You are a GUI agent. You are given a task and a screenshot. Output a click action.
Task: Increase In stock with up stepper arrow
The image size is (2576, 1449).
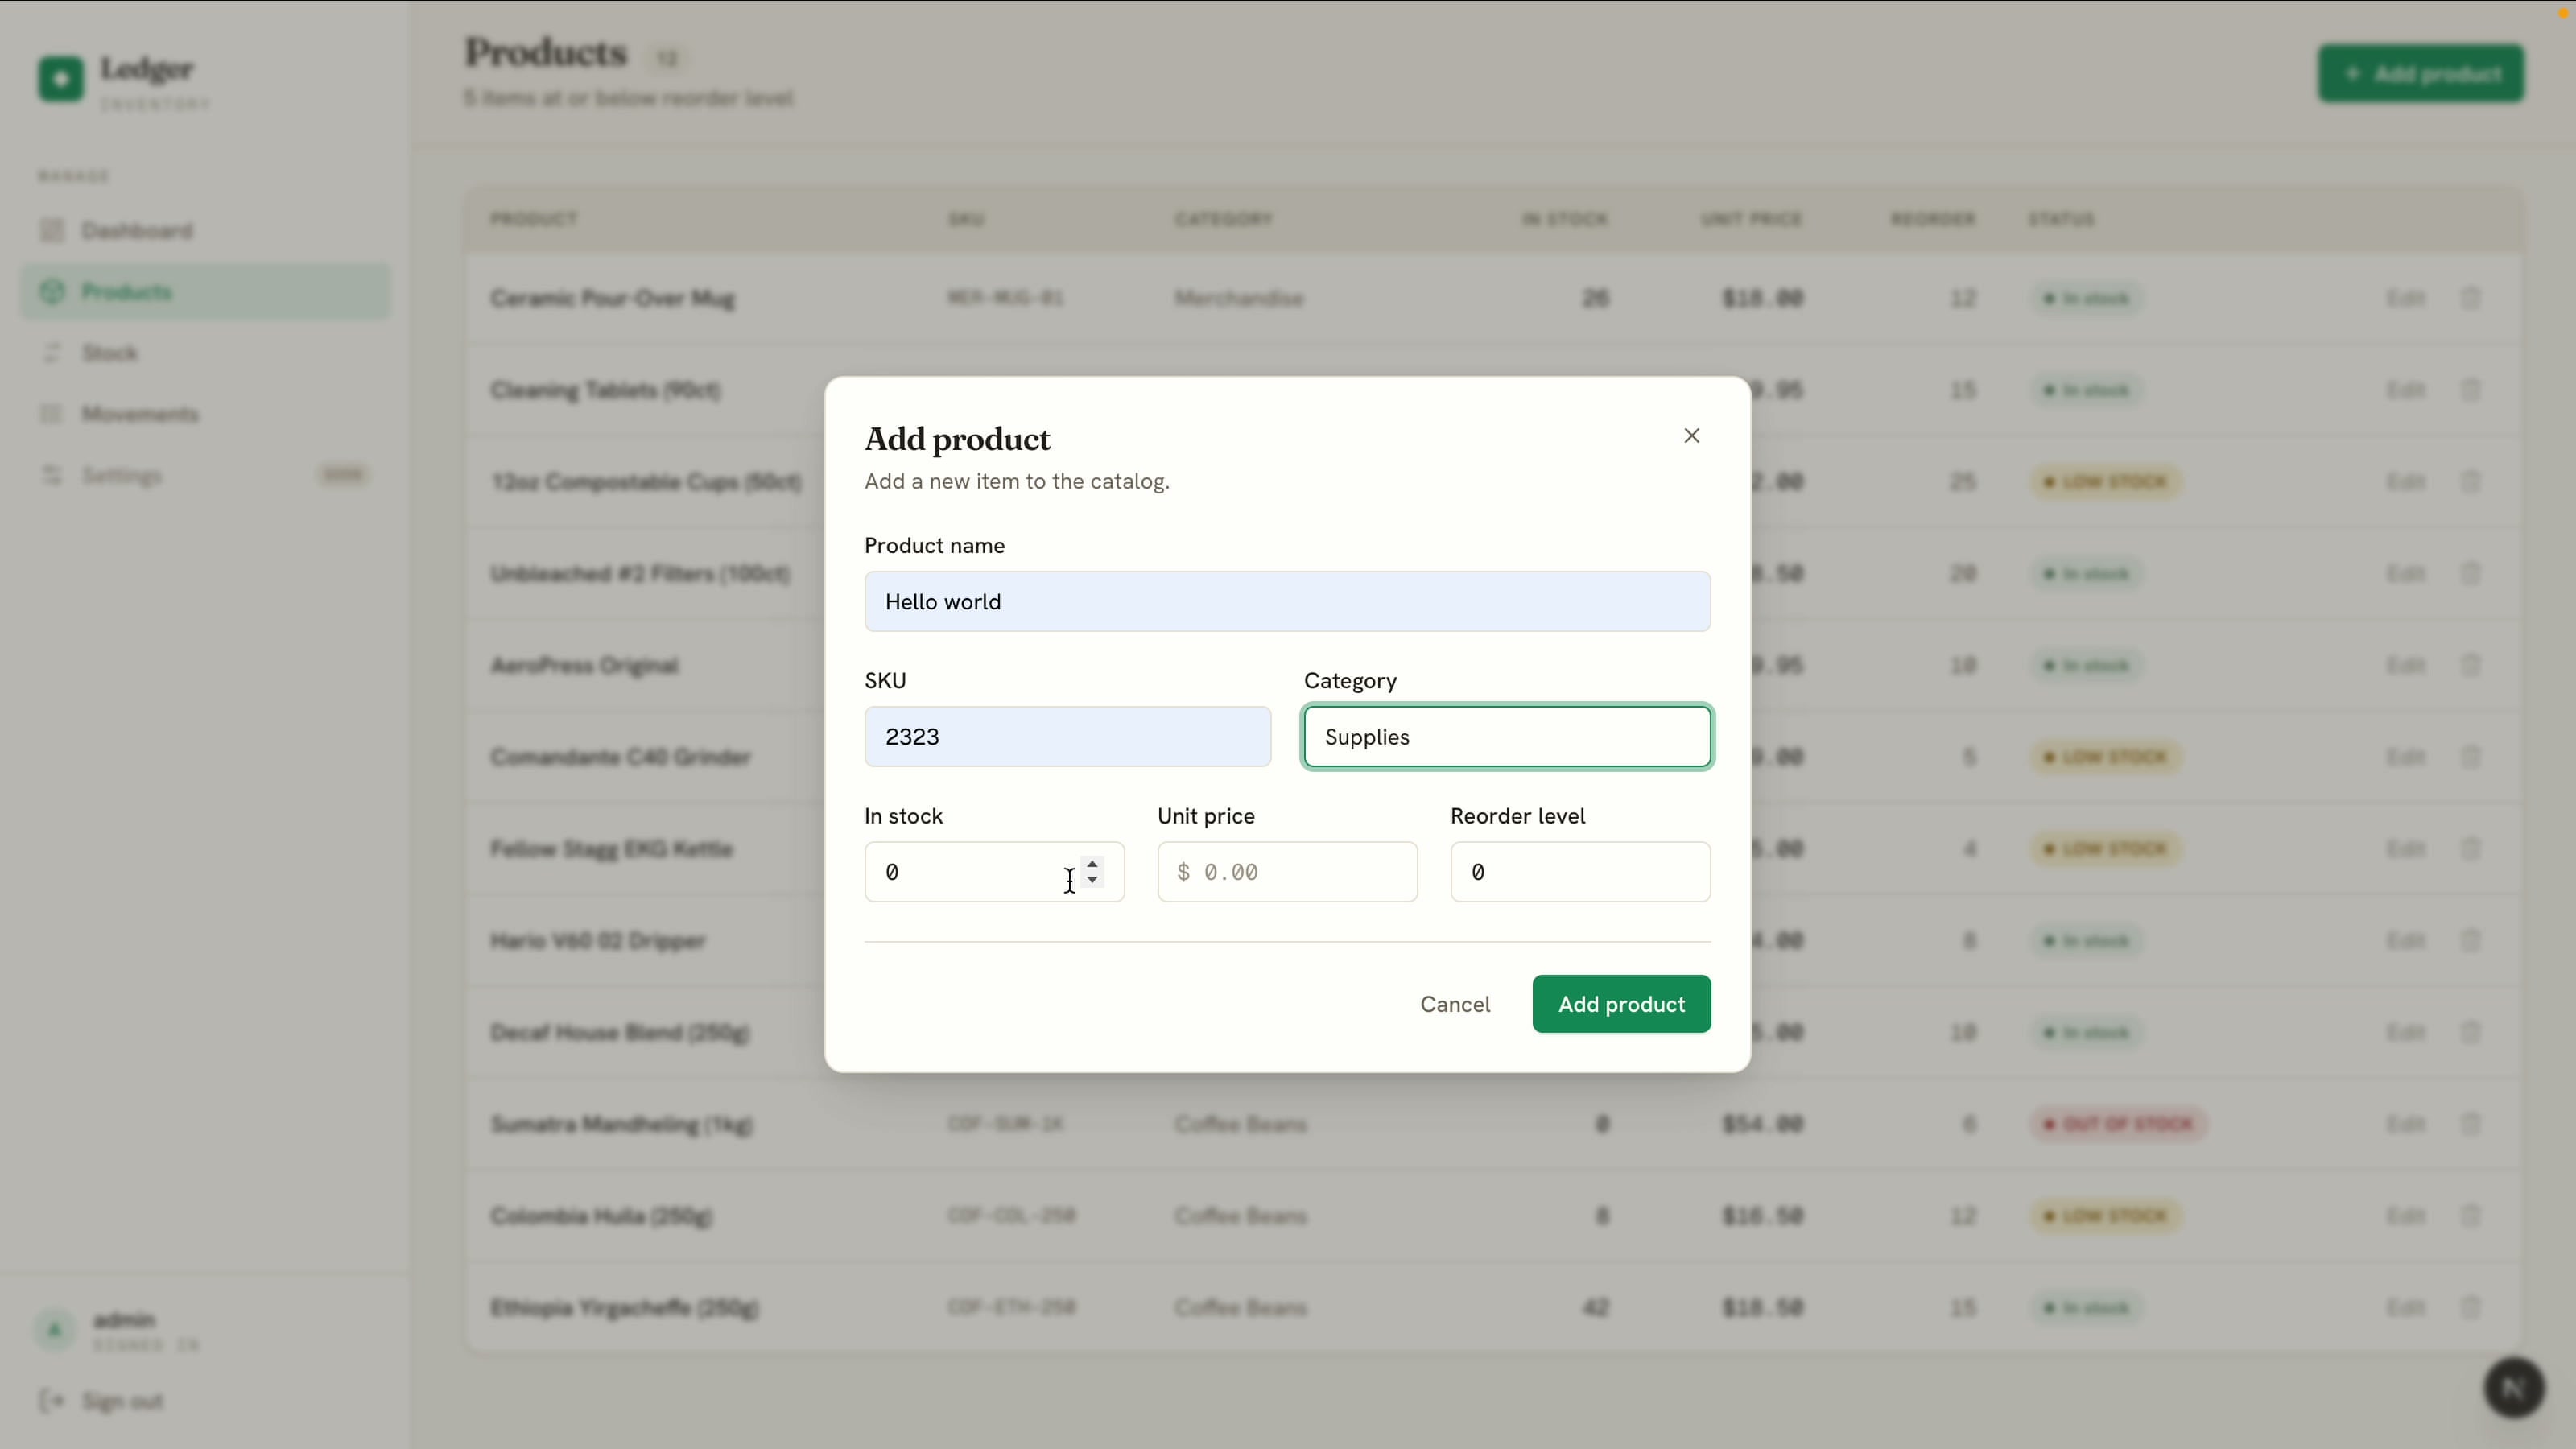click(1092, 863)
